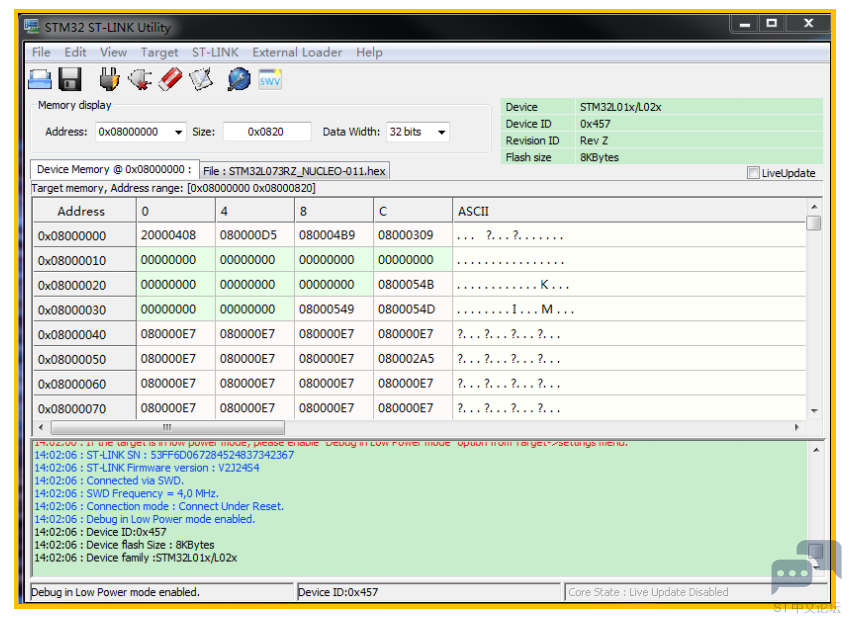Click status bar text Device ID:0x457
This screenshot has width=850, height=623.
338,592
